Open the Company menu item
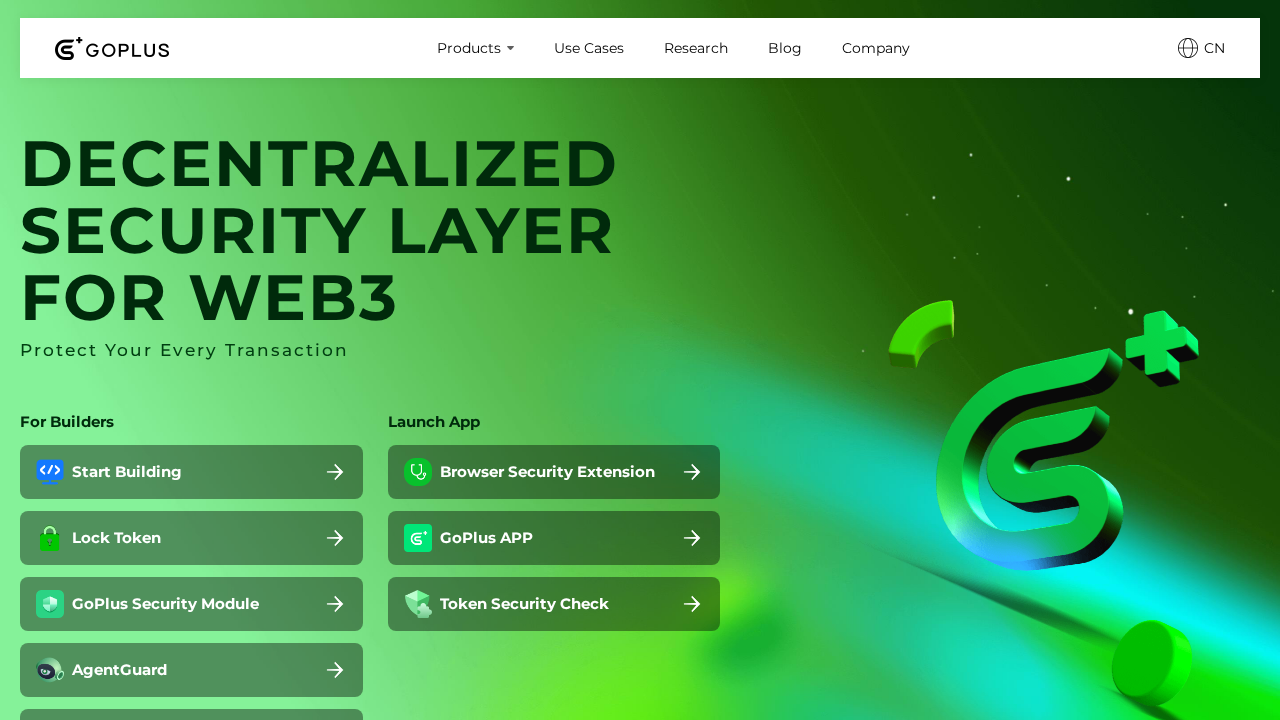The height and width of the screenshot is (720, 1280). 876,48
